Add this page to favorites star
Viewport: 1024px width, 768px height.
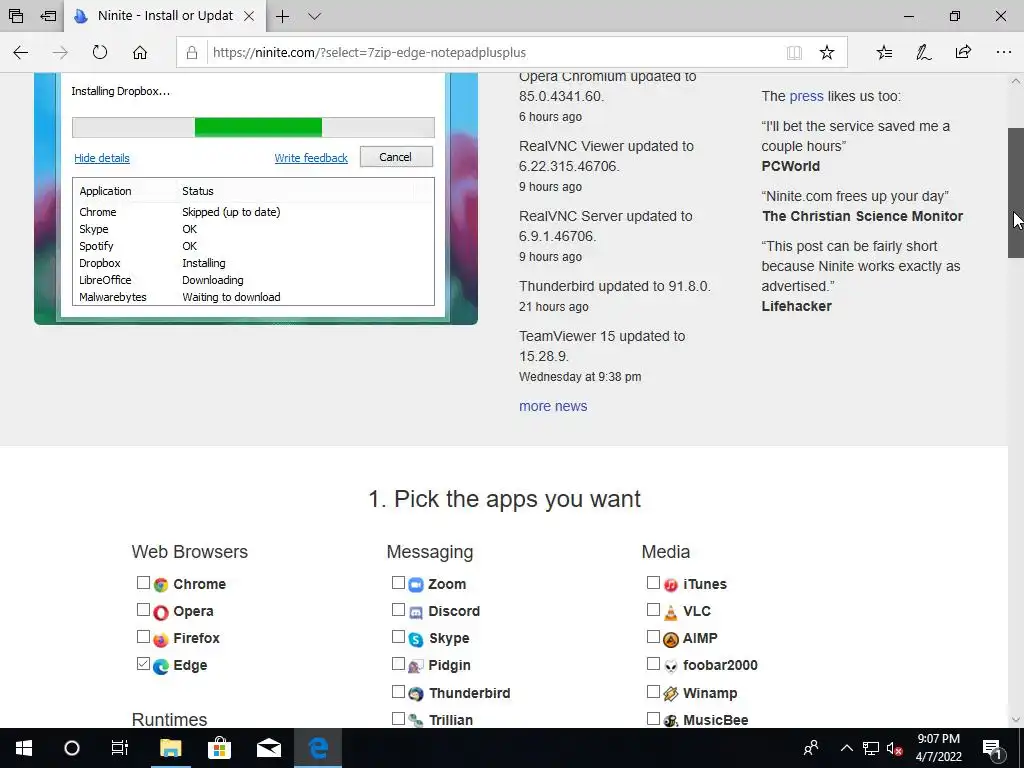(x=827, y=52)
